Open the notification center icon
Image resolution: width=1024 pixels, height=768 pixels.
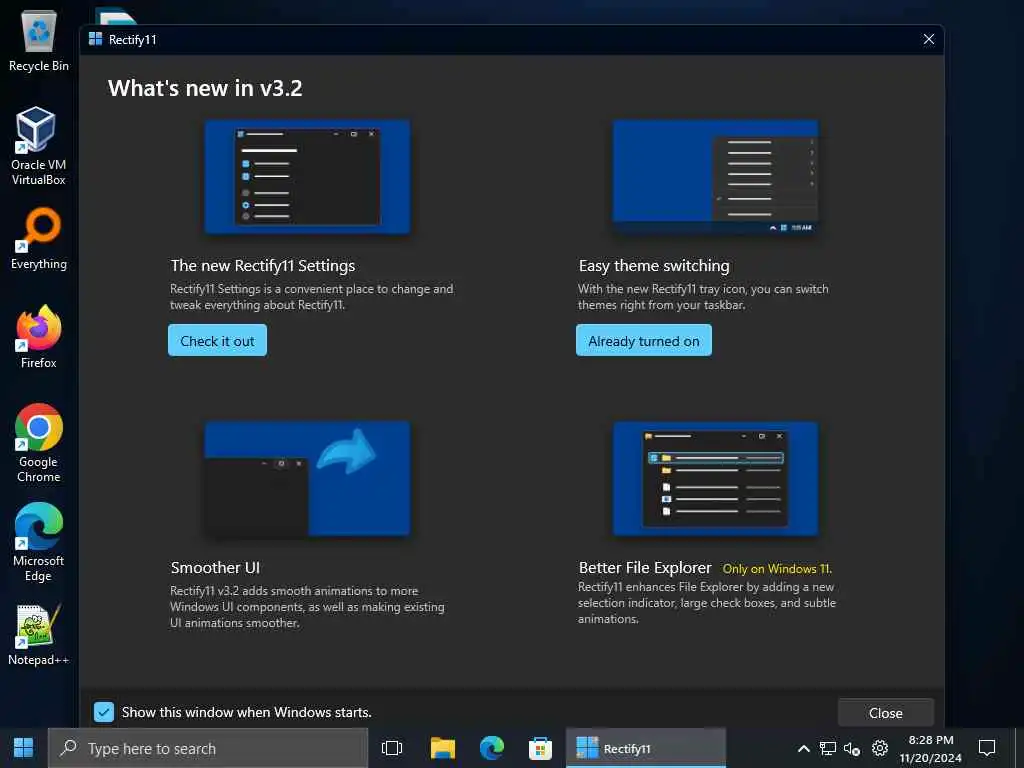point(987,748)
